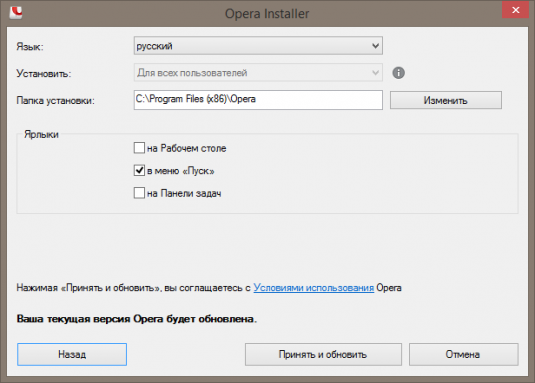Click the Ярлыки group label
535x383 pixels.
coord(41,134)
